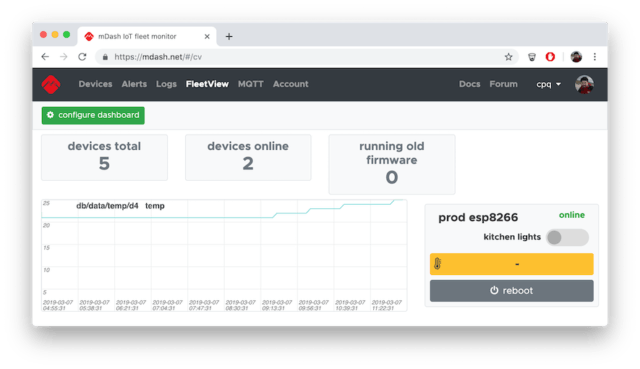The height and width of the screenshot is (369, 640).
Task: Open the Devices menu item
Action: coord(96,84)
